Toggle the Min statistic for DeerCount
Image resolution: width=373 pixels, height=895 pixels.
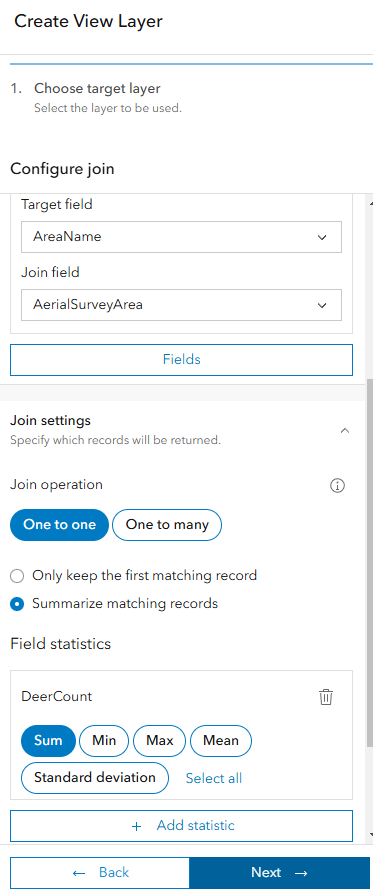click(x=104, y=741)
